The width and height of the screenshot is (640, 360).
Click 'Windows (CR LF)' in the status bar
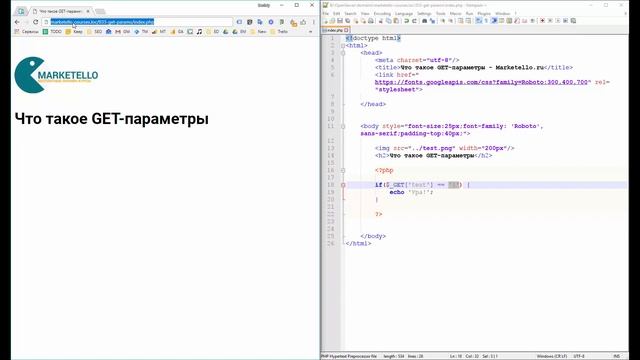552,356
